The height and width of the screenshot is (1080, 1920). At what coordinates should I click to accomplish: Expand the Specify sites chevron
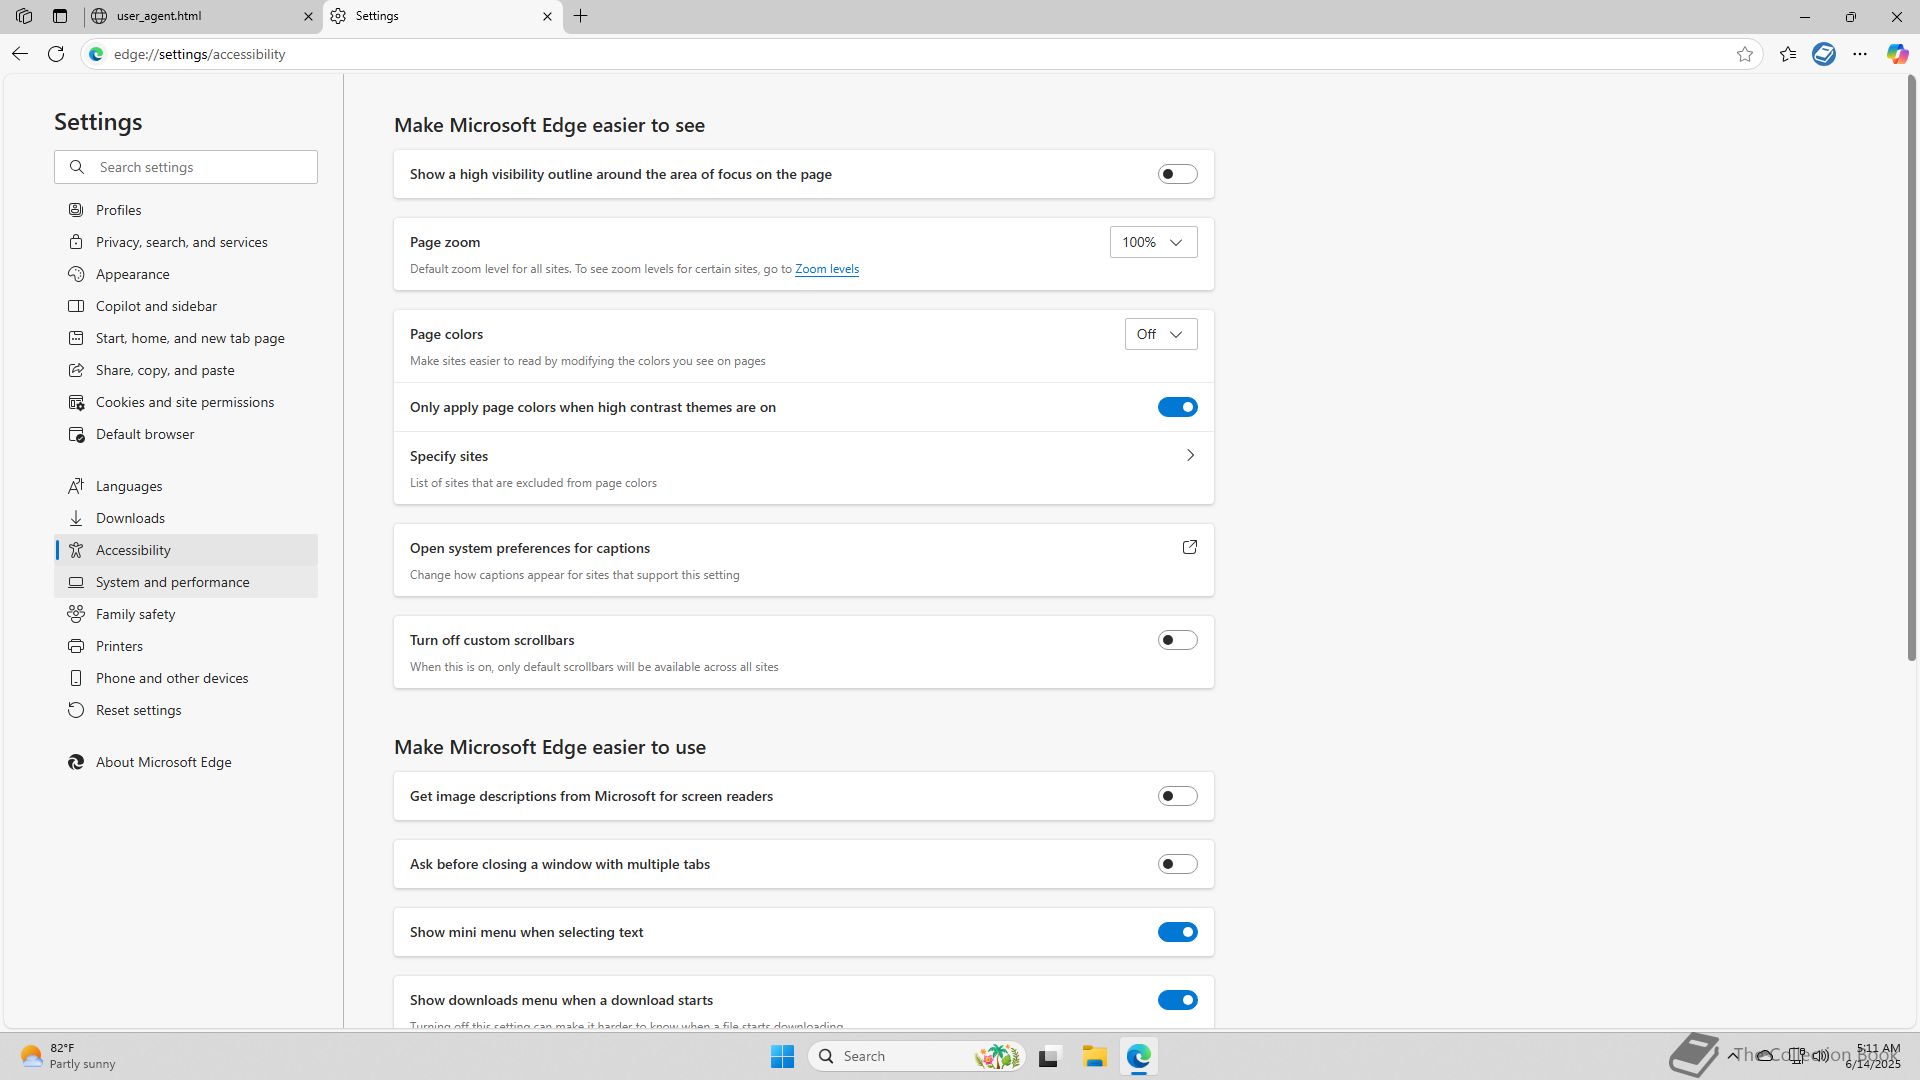1189,456
